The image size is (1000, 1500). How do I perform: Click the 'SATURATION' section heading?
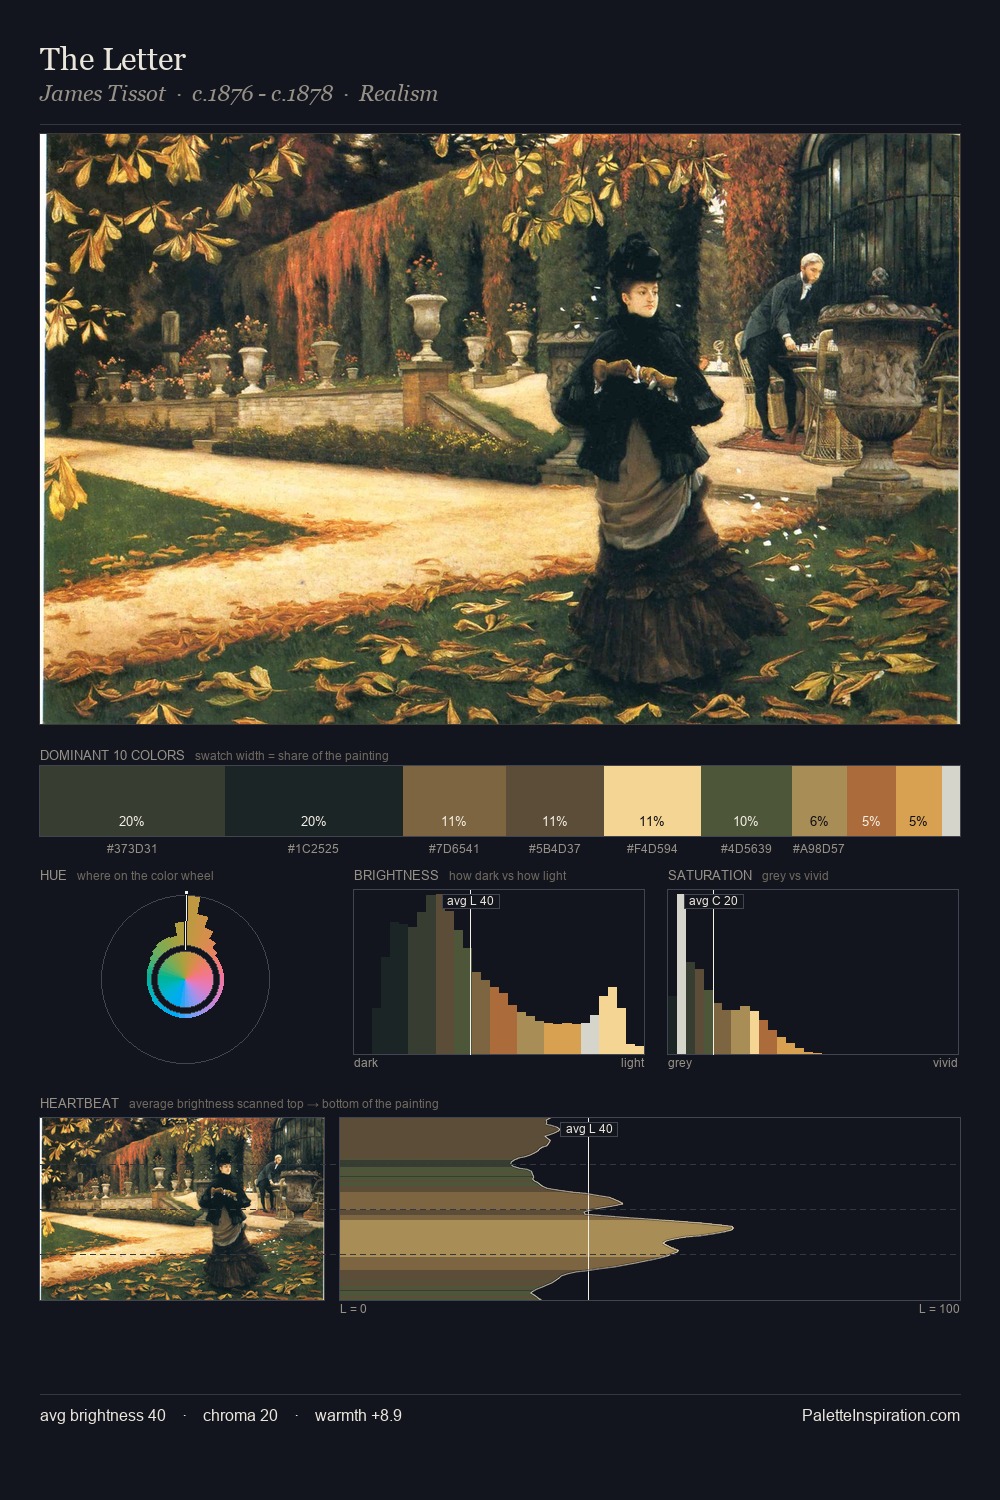pyautogui.click(x=710, y=875)
